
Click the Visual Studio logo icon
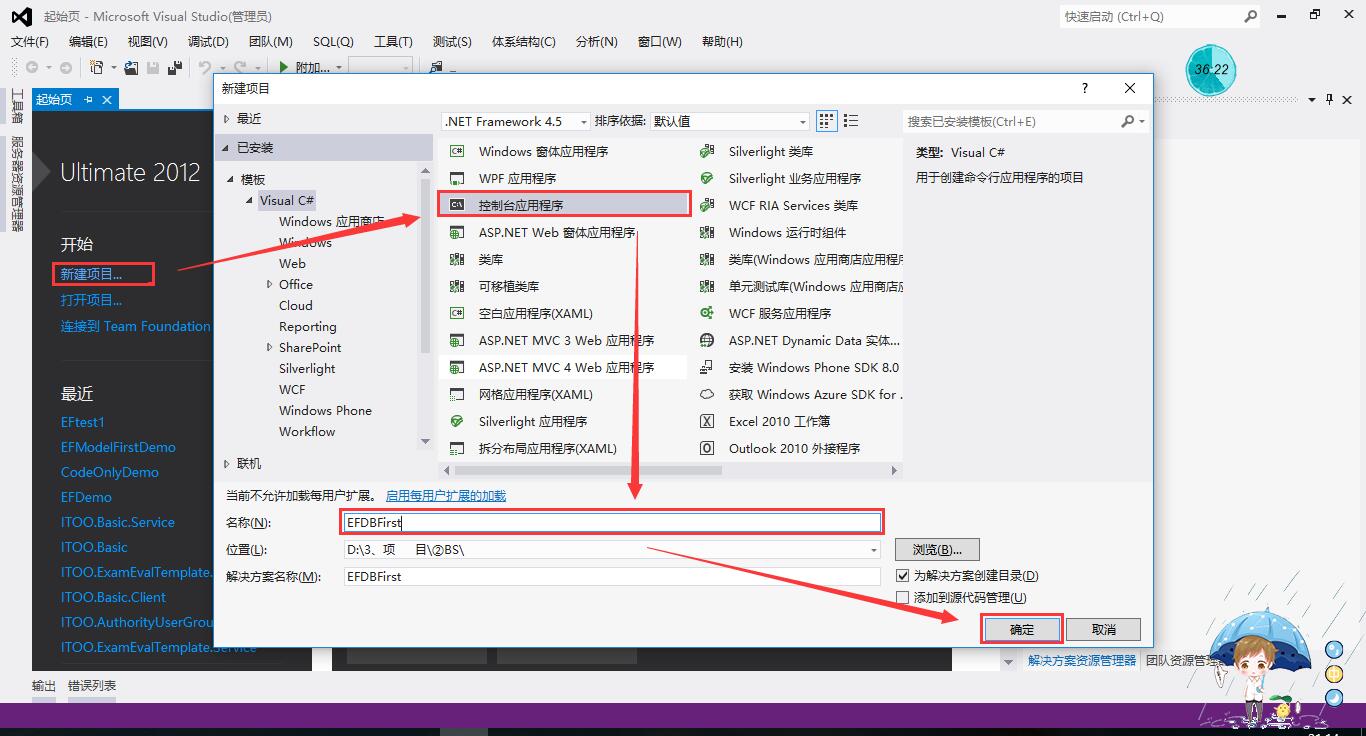[21, 15]
